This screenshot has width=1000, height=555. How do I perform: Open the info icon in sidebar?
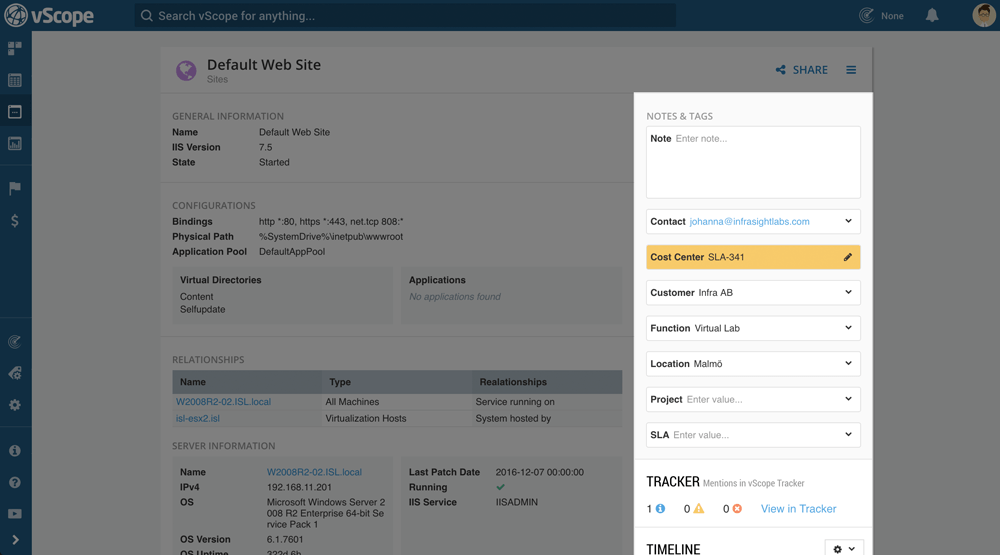pos(15,451)
